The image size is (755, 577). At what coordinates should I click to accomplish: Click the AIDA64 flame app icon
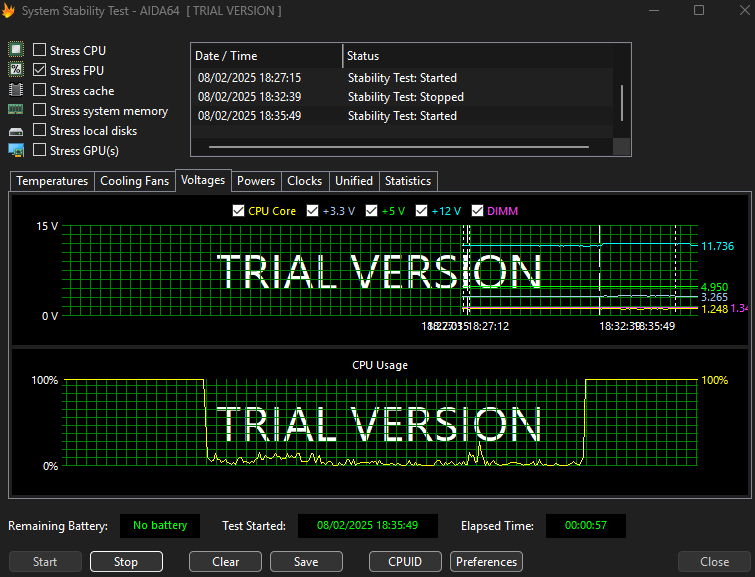8,11
